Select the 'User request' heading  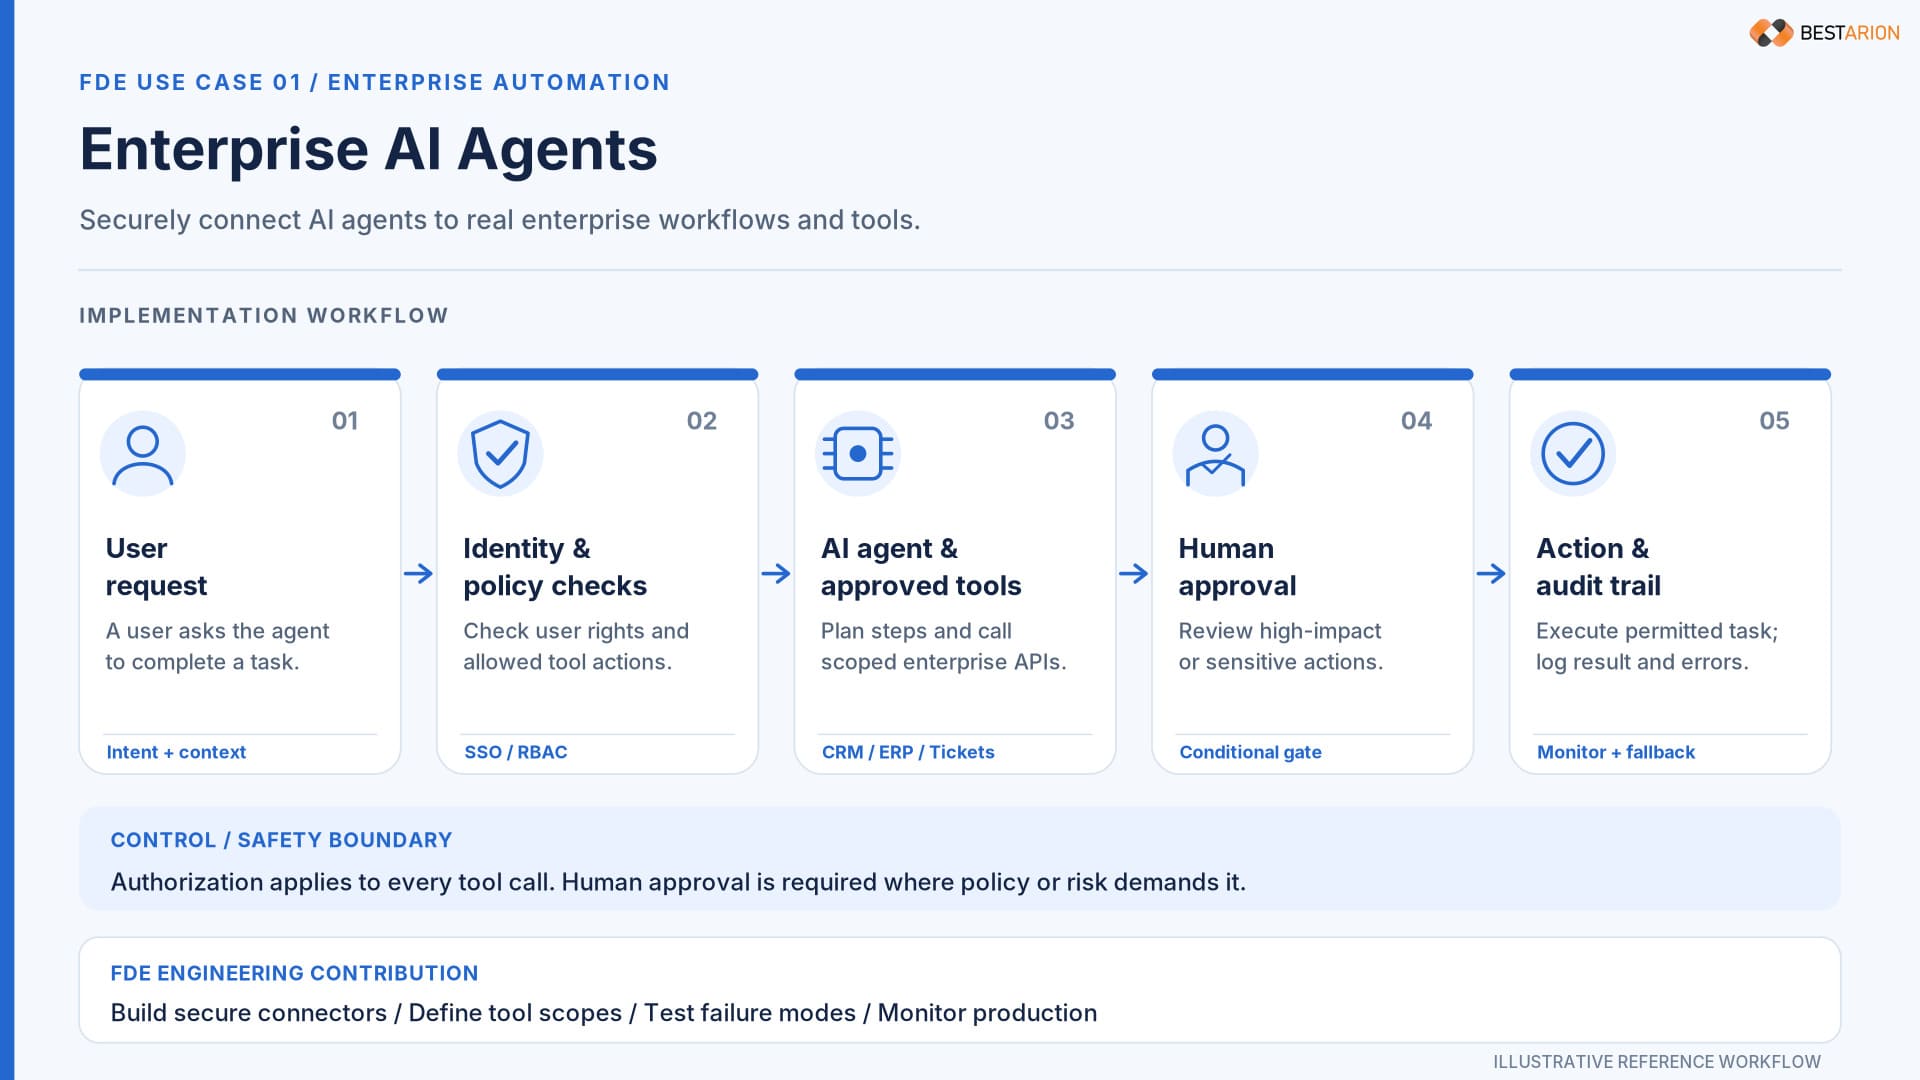point(156,567)
